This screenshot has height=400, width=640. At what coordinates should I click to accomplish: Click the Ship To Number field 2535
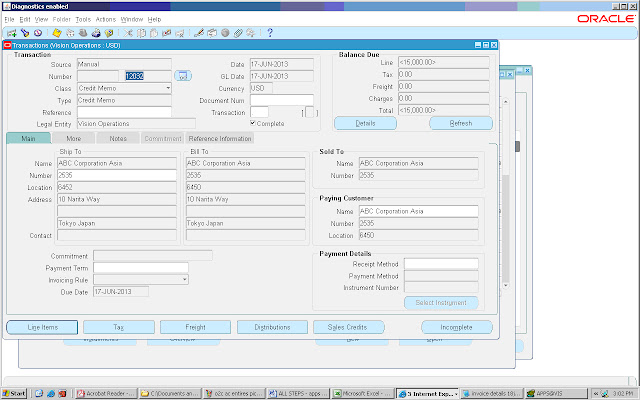117,175
